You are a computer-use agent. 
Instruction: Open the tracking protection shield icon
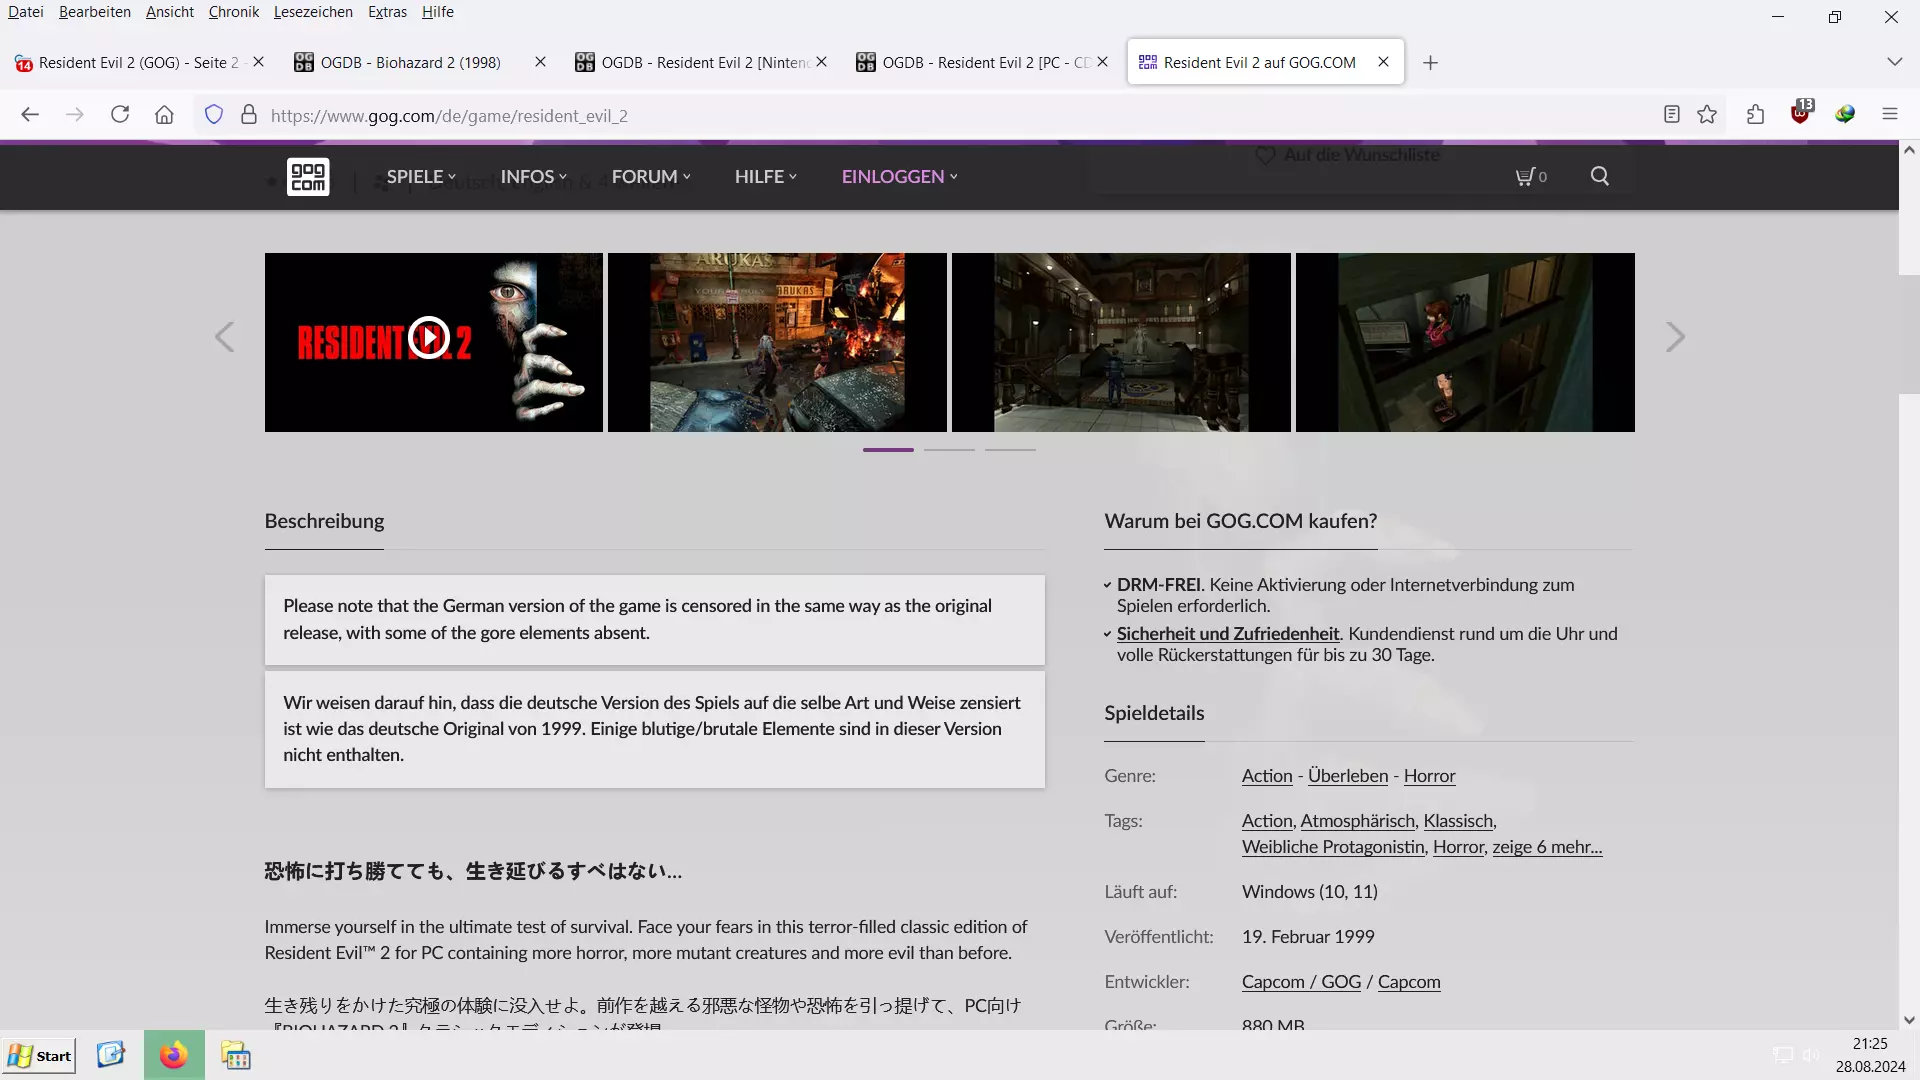(x=214, y=115)
